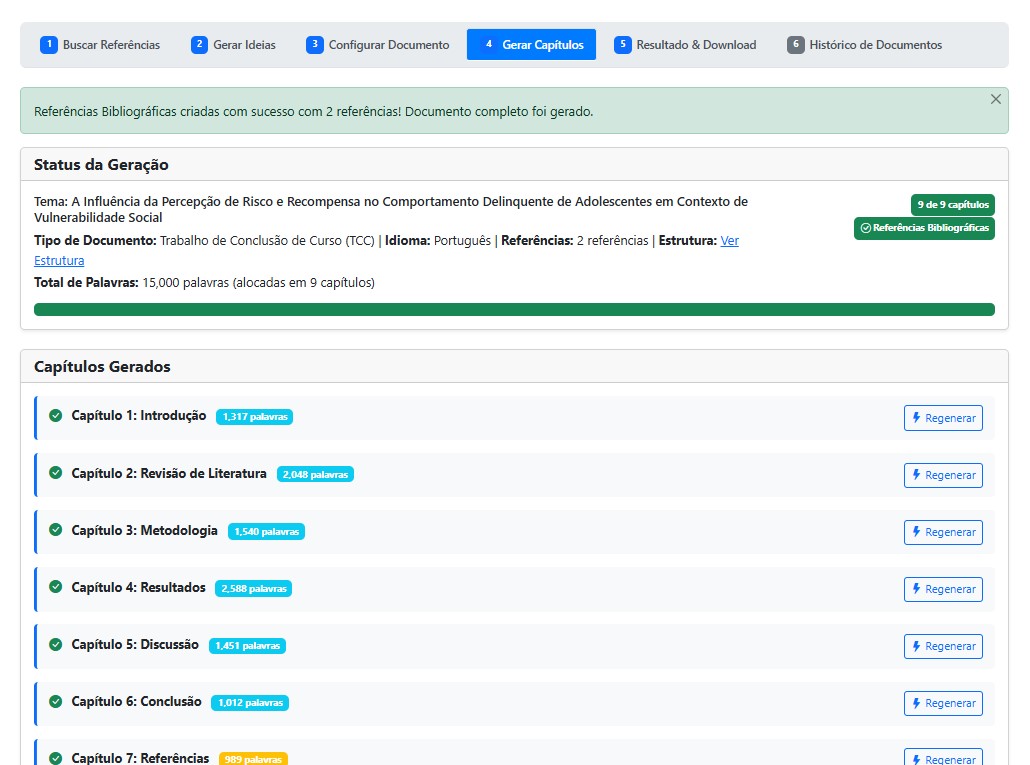The height and width of the screenshot is (765, 1030).
Task: Click the 1,317 palavras badge
Action: [254, 417]
